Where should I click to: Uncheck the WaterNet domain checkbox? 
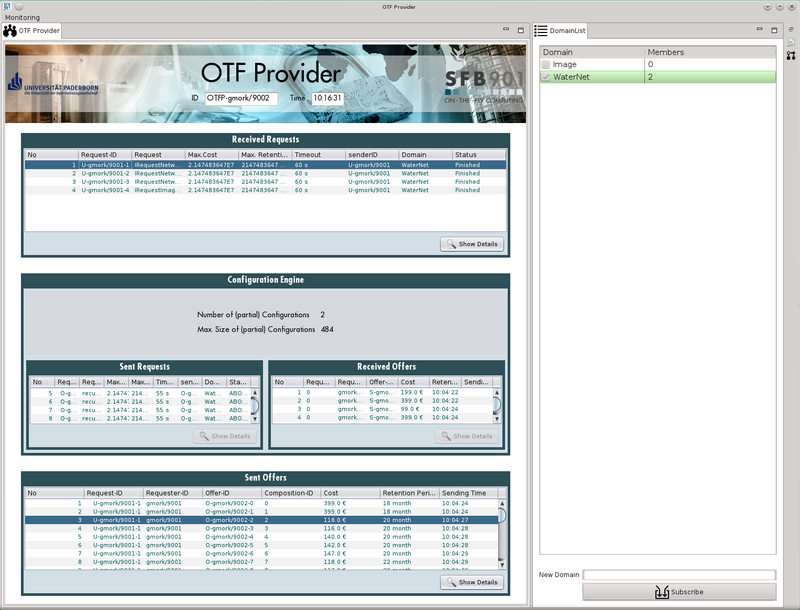pos(546,77)
